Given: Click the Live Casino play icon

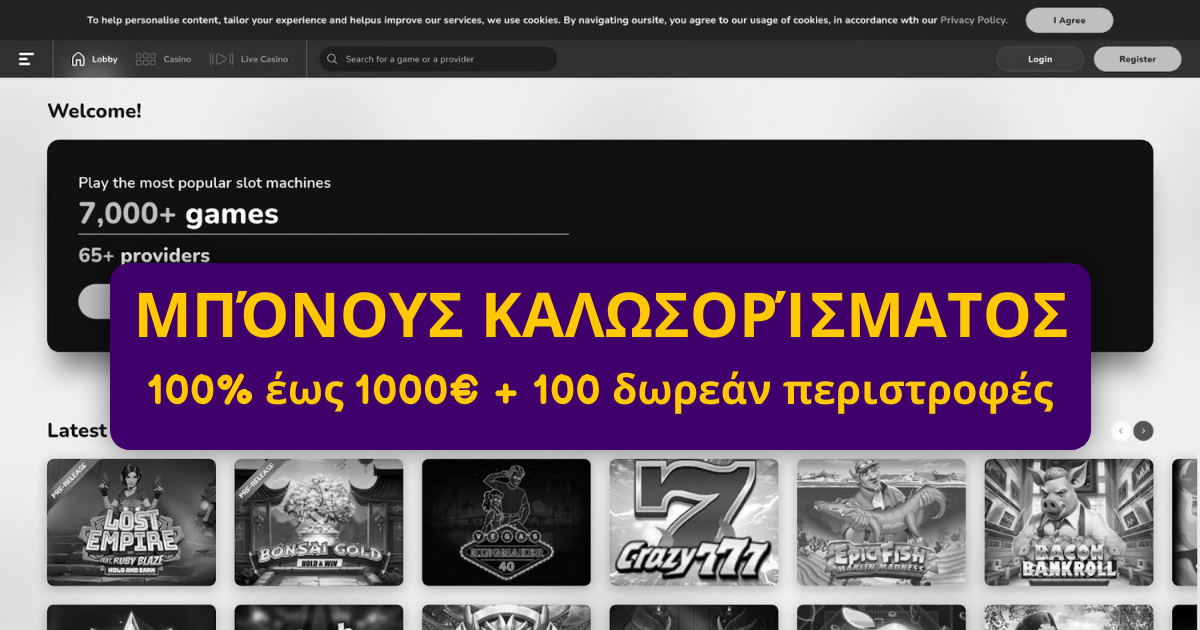Looking at the screenshot, I should click(221, 59).
